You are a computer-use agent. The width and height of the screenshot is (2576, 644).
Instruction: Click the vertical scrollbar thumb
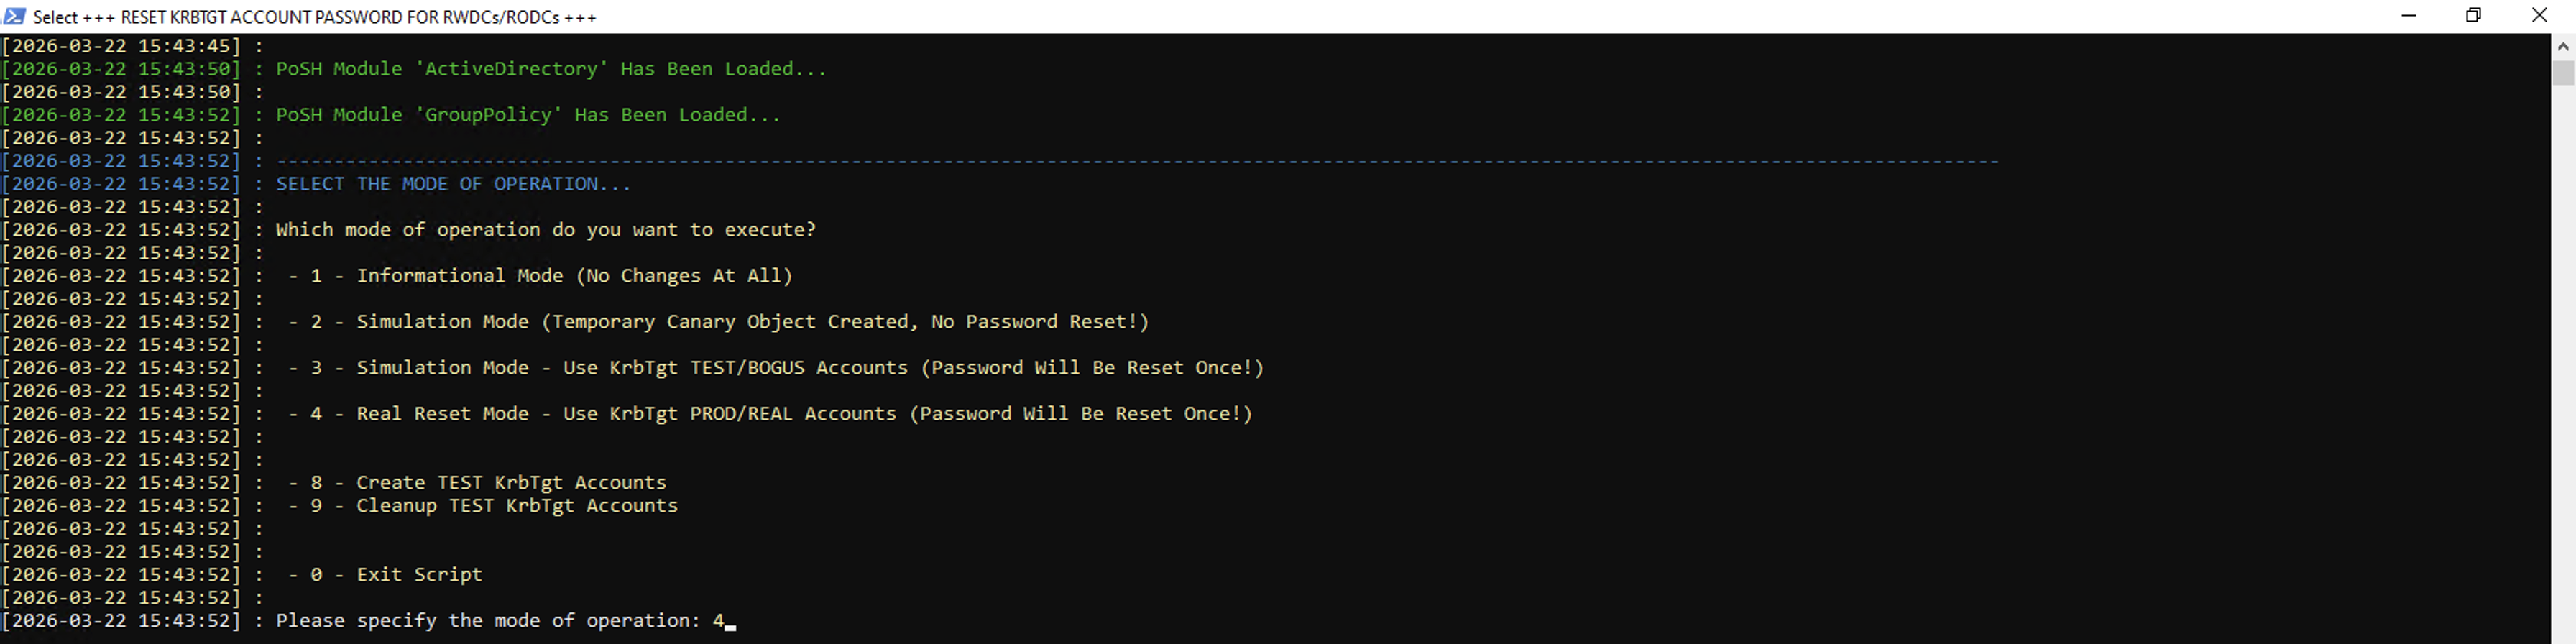2562,73
